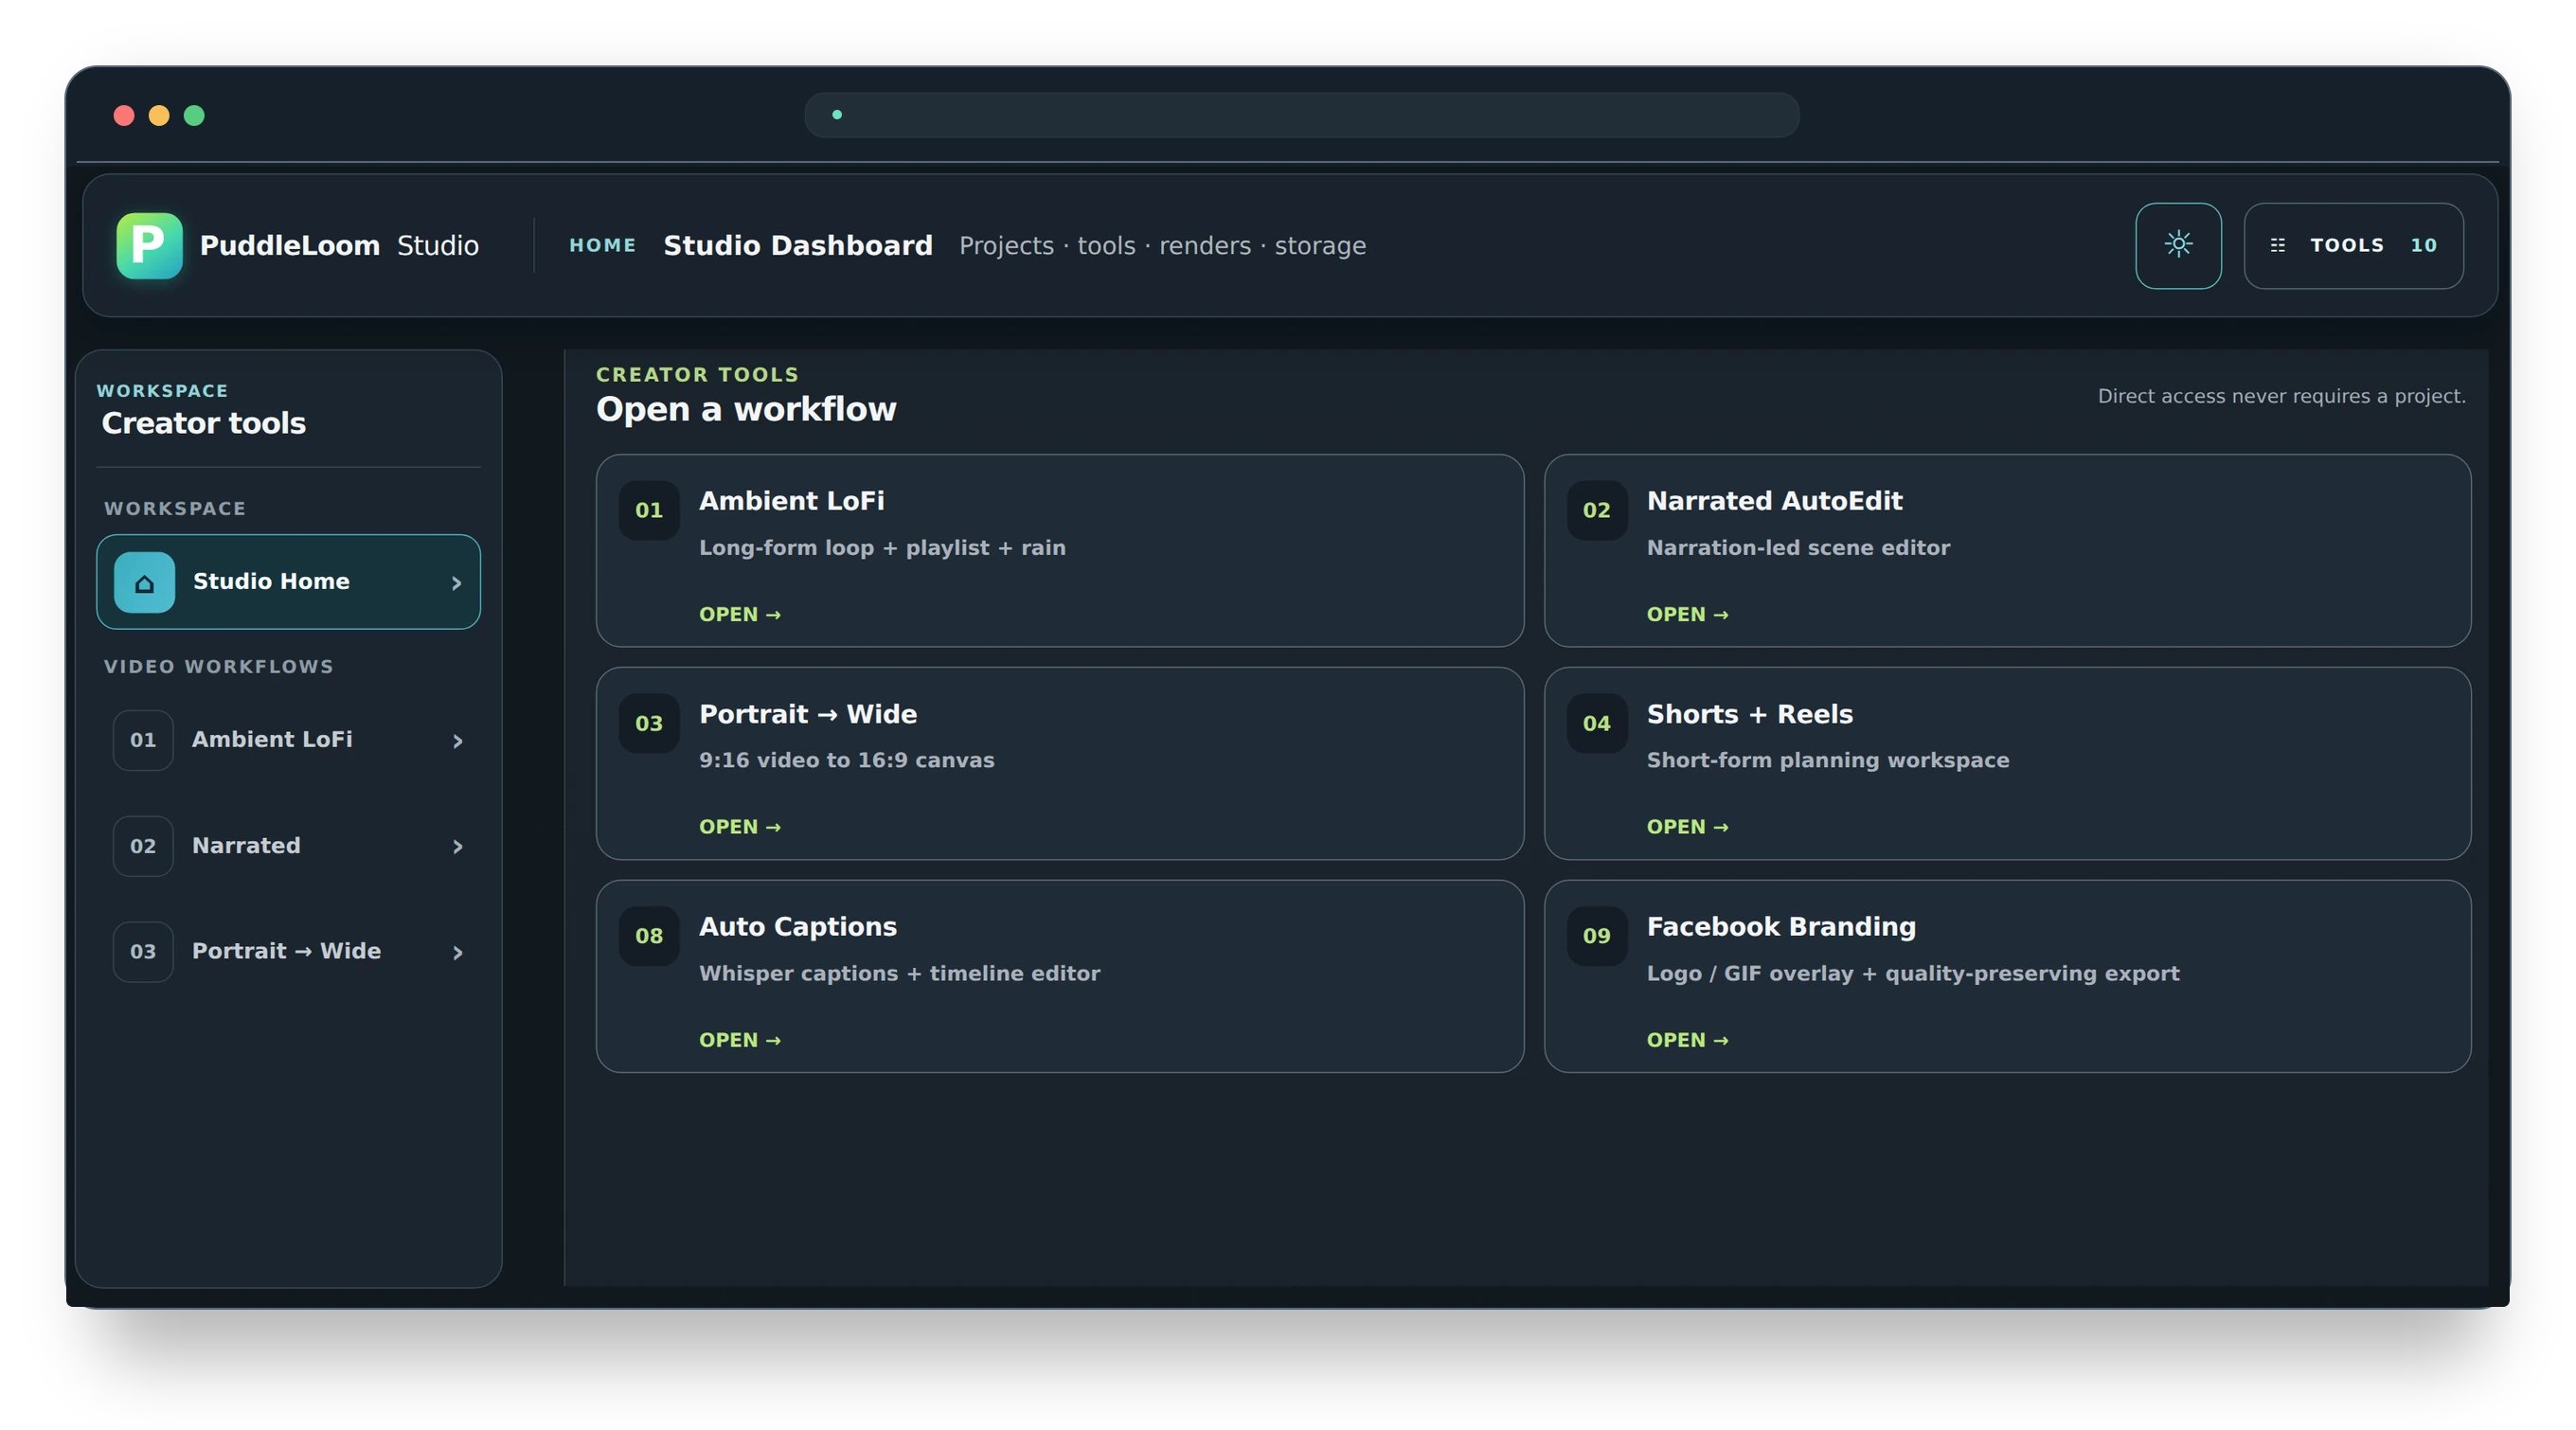Expand sidebar Ambient LoFi chevron

point(458,741)
